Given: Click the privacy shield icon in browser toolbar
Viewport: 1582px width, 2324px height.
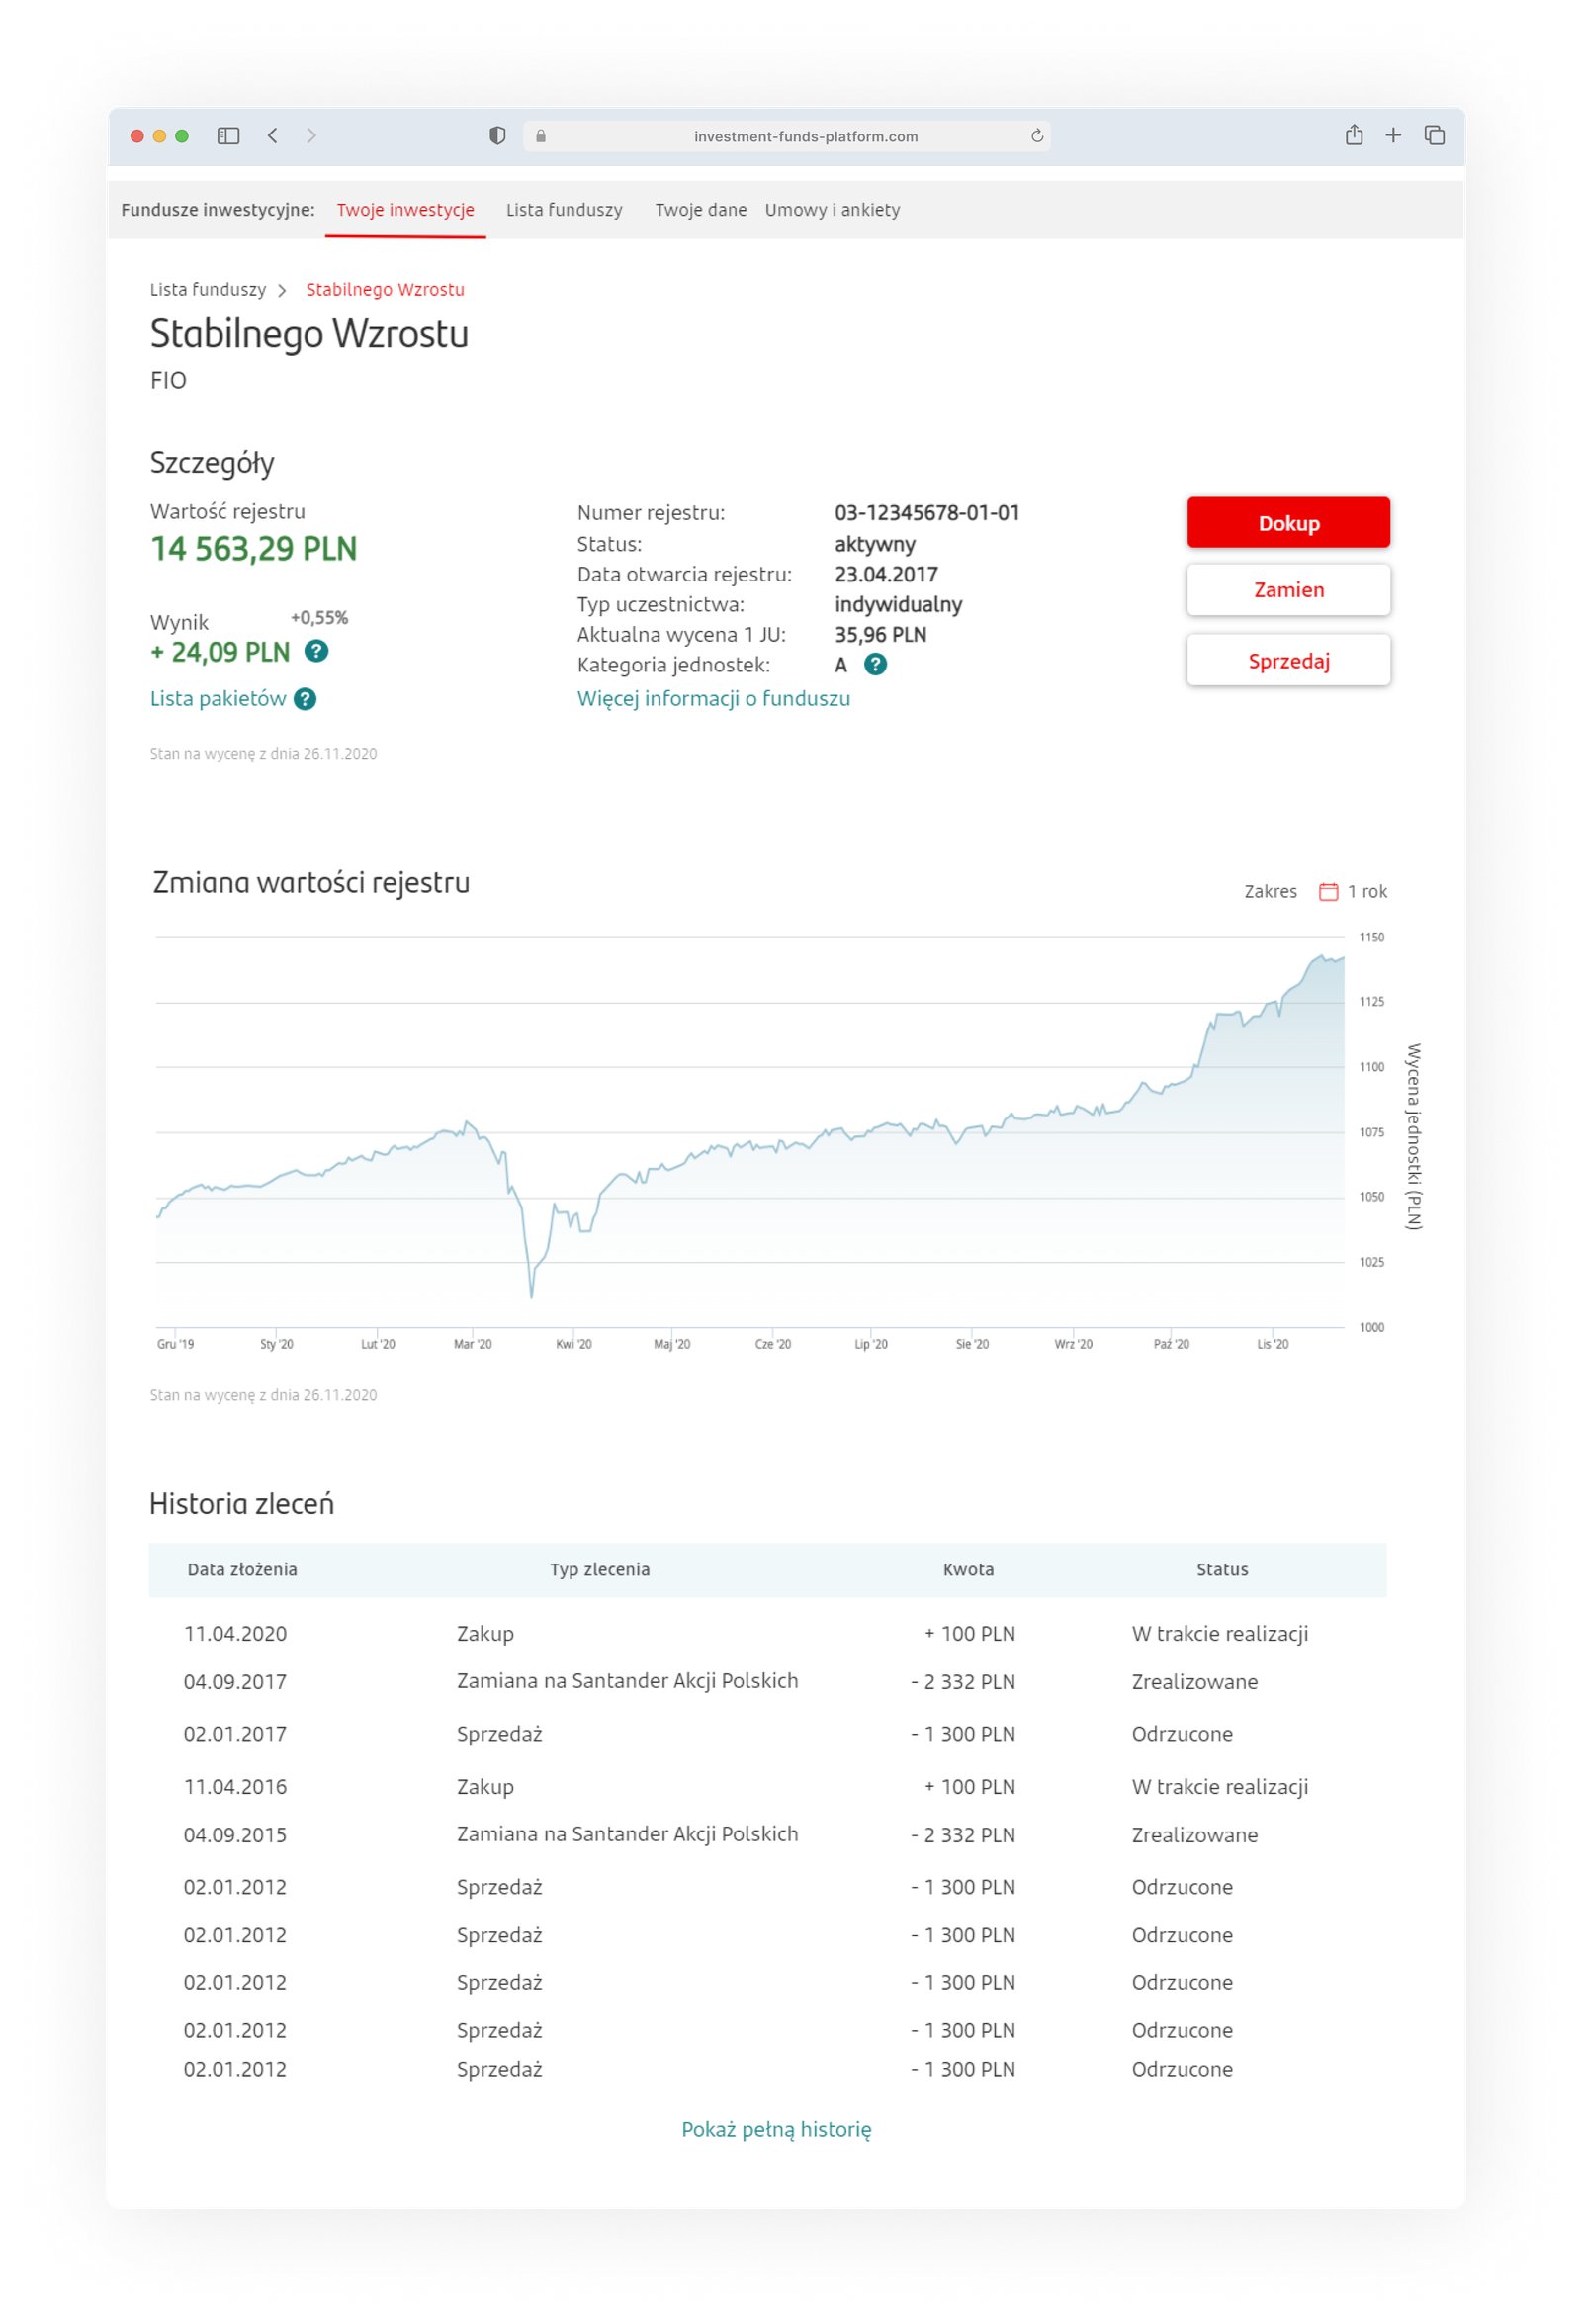Looking at the screenshot, I should (x=497, y=135).
